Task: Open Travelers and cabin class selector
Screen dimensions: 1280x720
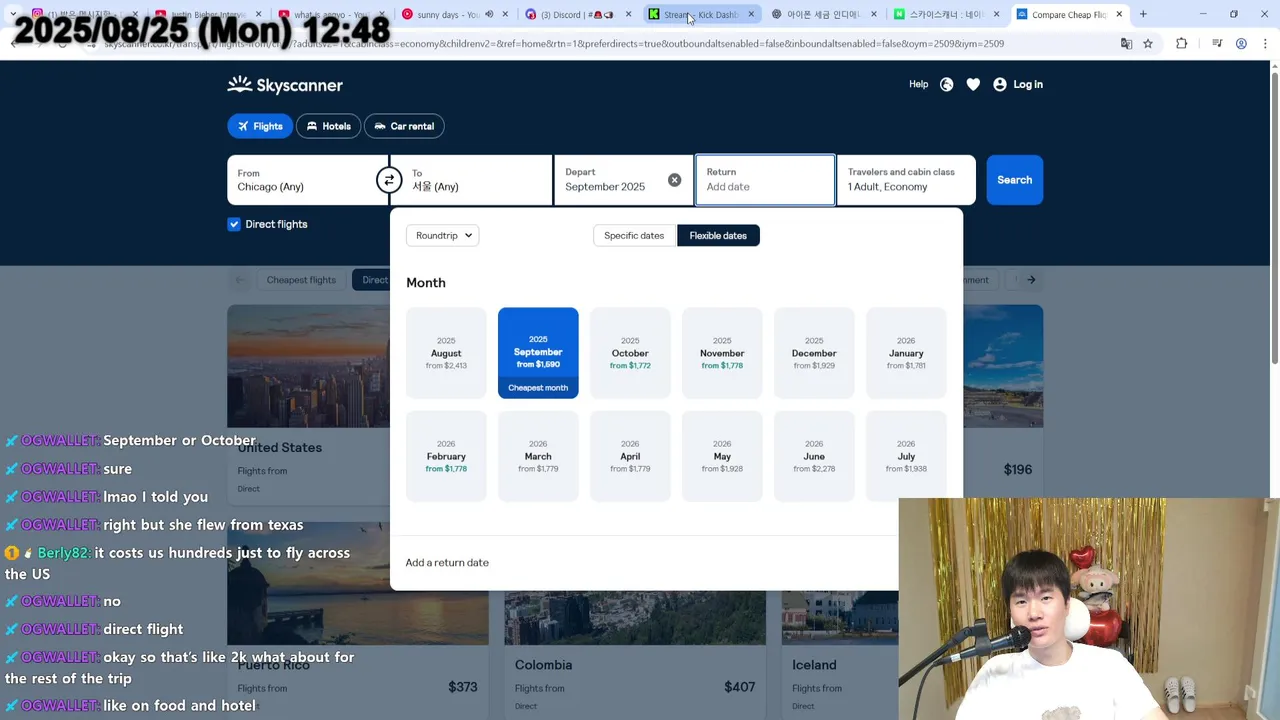Action: click(x=906, y=180)
